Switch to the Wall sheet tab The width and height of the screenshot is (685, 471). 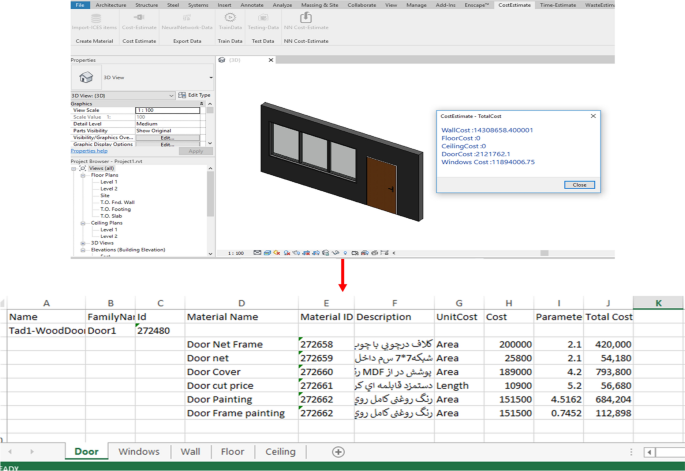click(190, 452)
